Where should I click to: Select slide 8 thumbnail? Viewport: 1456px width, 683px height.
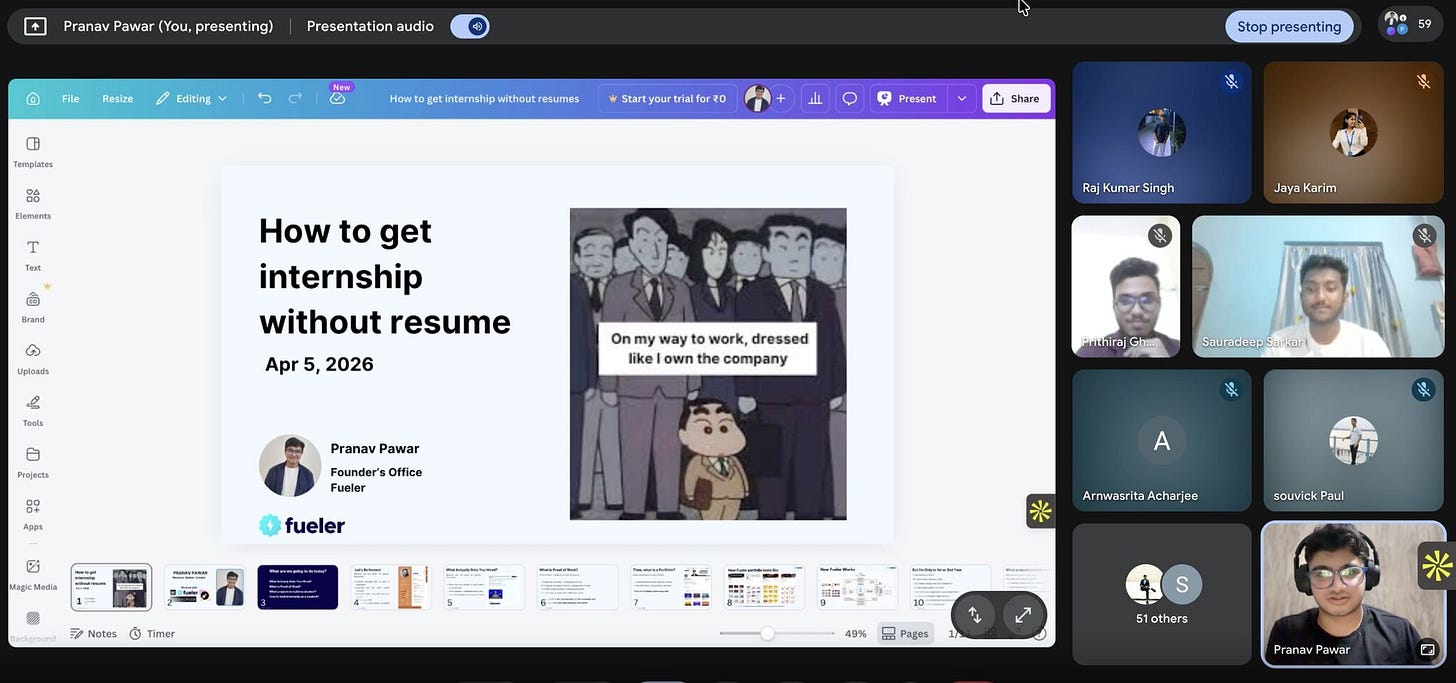[764, 587]
